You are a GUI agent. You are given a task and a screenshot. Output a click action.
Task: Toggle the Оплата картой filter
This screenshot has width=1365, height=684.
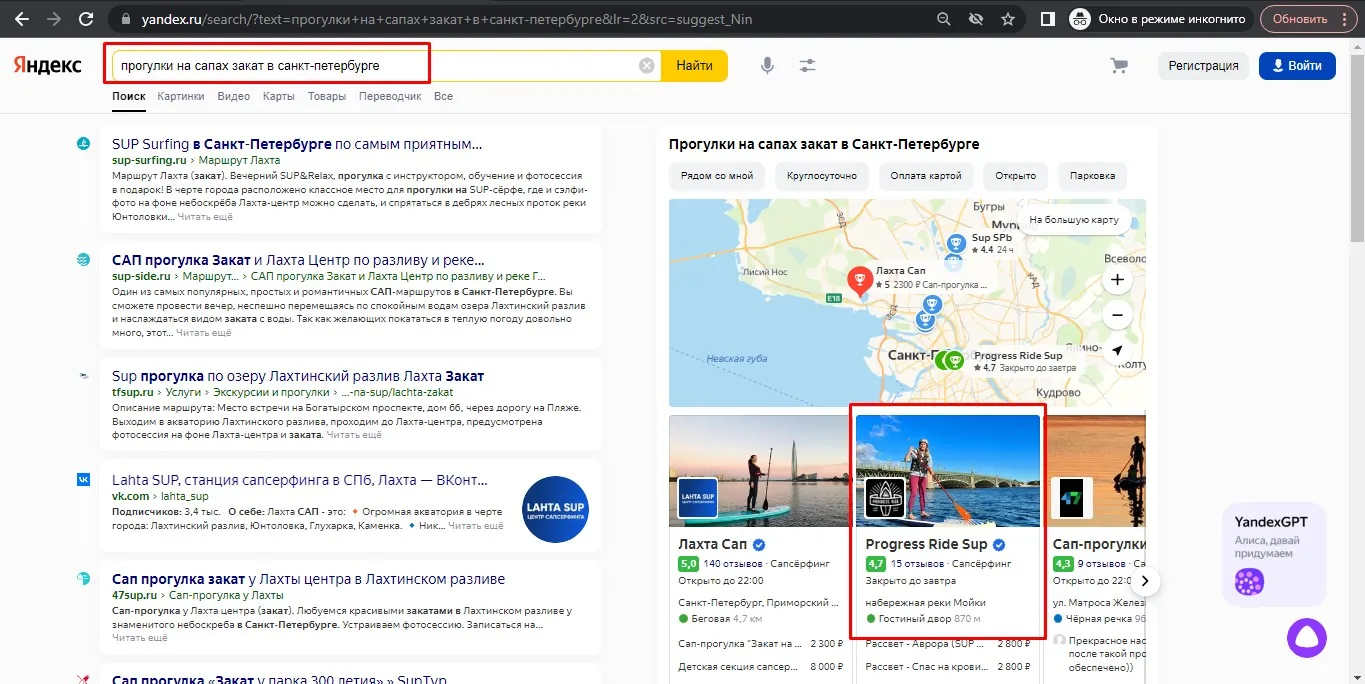(x=926, y=176)
